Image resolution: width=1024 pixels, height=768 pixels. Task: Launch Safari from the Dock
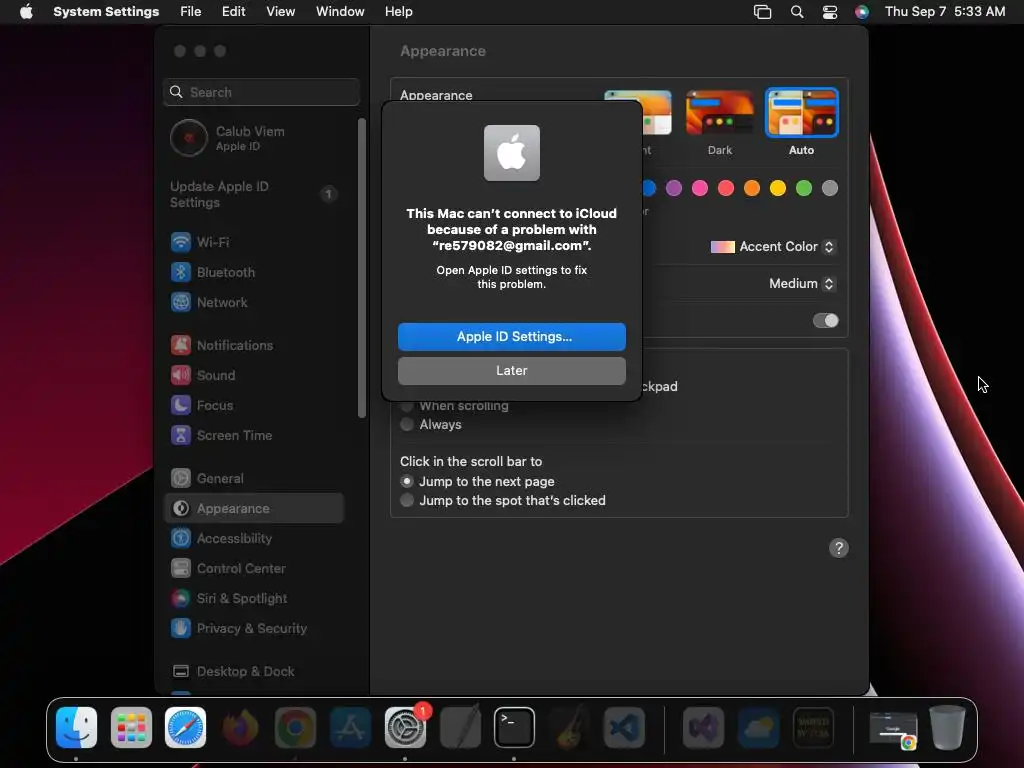(185, 728)
